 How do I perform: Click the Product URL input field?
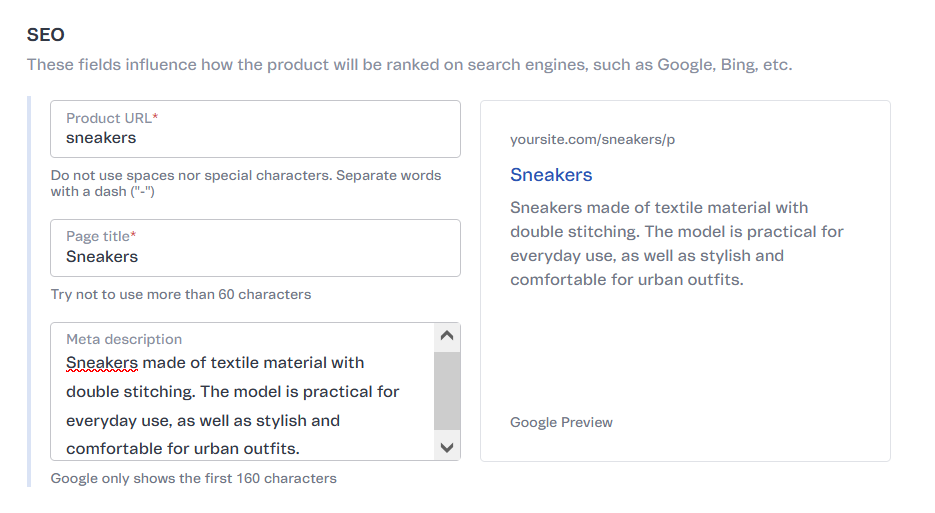255,138
